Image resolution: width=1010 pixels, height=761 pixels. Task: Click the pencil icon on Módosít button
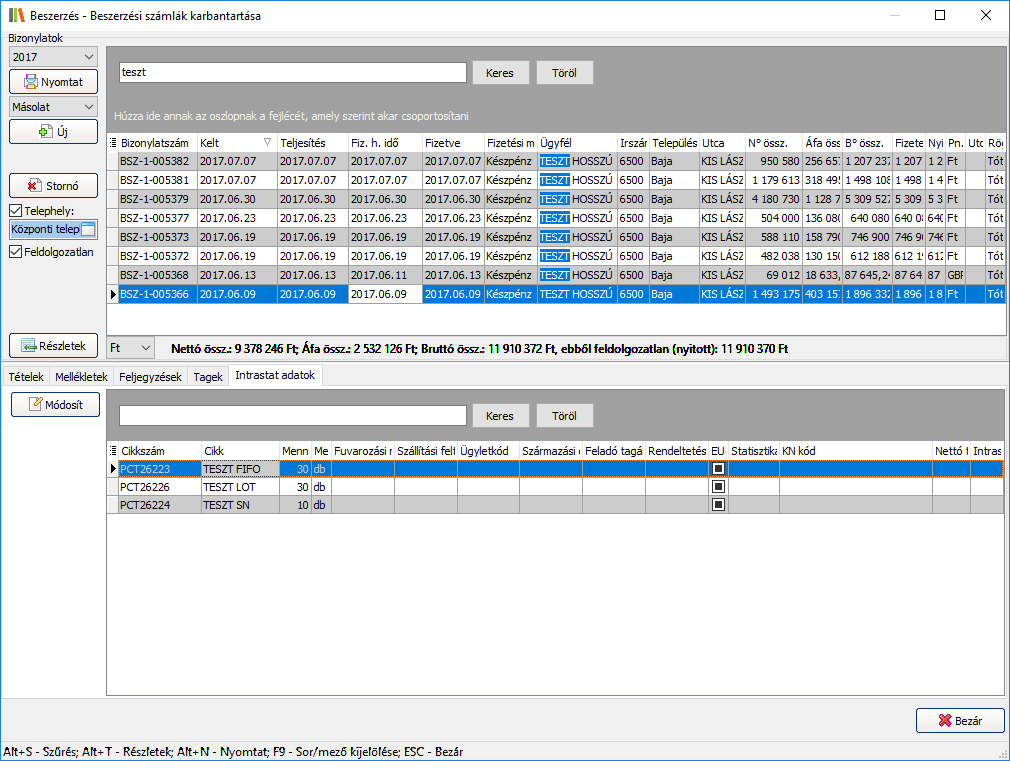(x=35, y=404)
